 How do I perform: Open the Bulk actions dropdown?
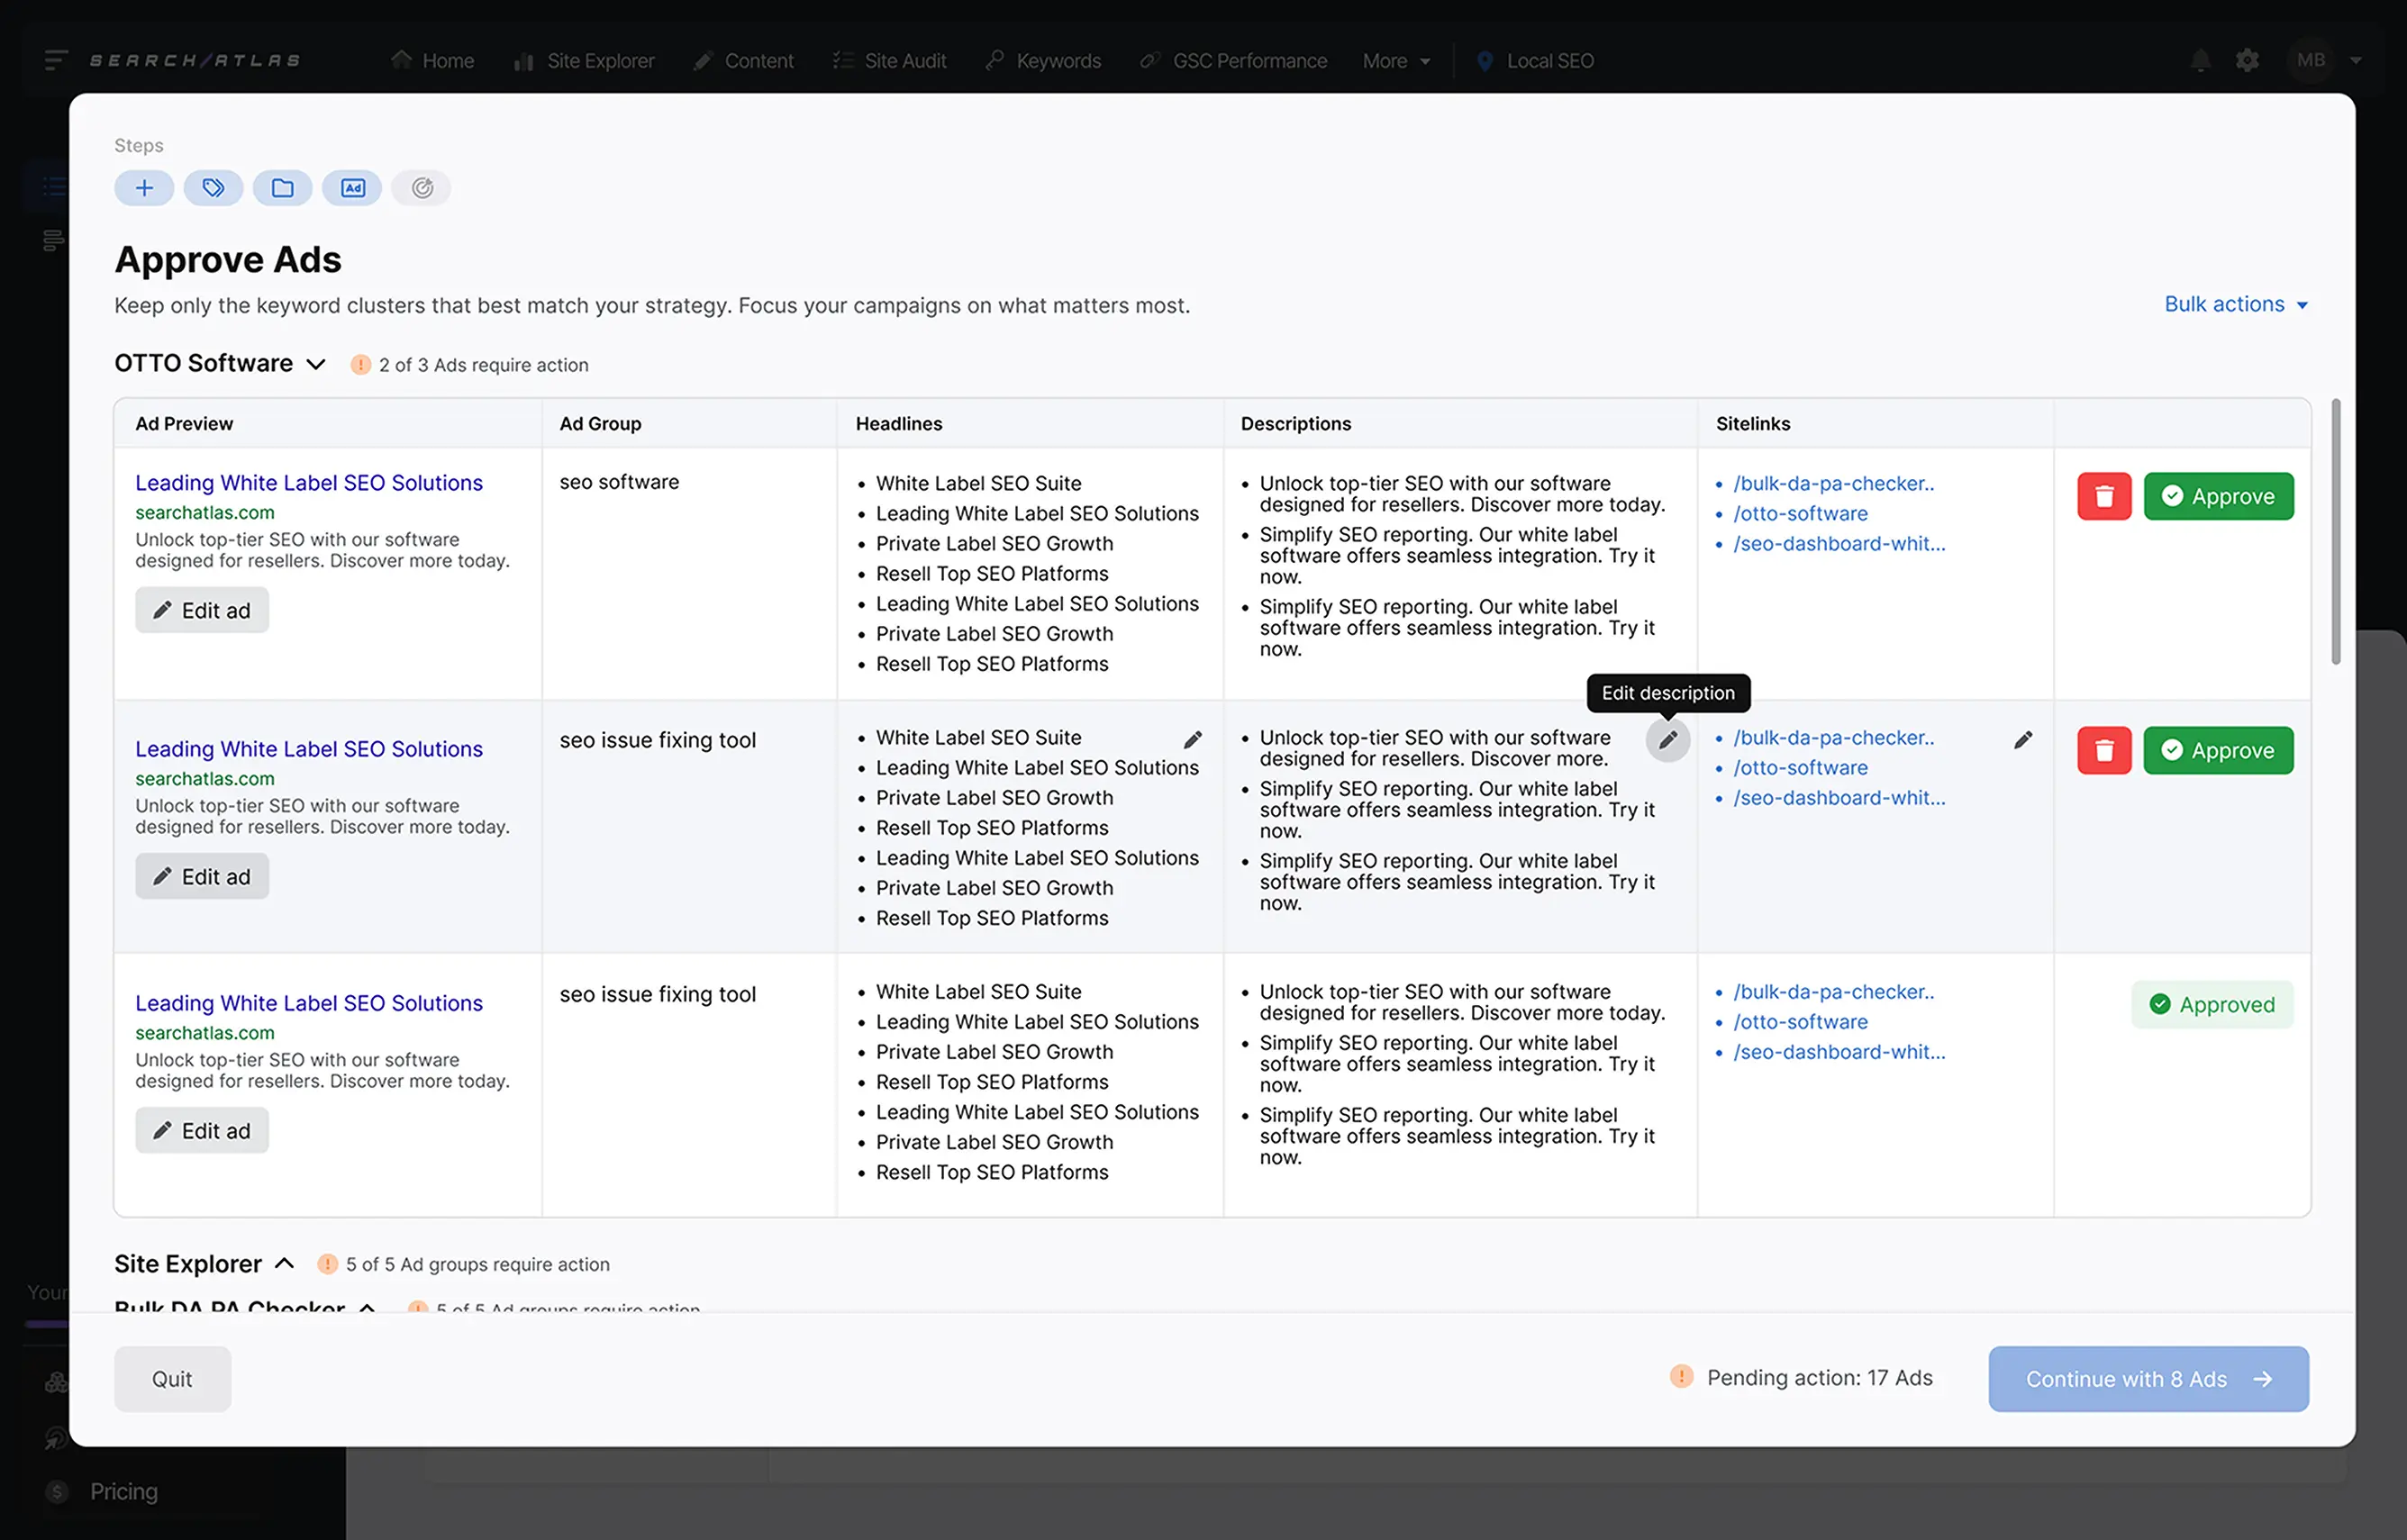(x=2235, y=304)
